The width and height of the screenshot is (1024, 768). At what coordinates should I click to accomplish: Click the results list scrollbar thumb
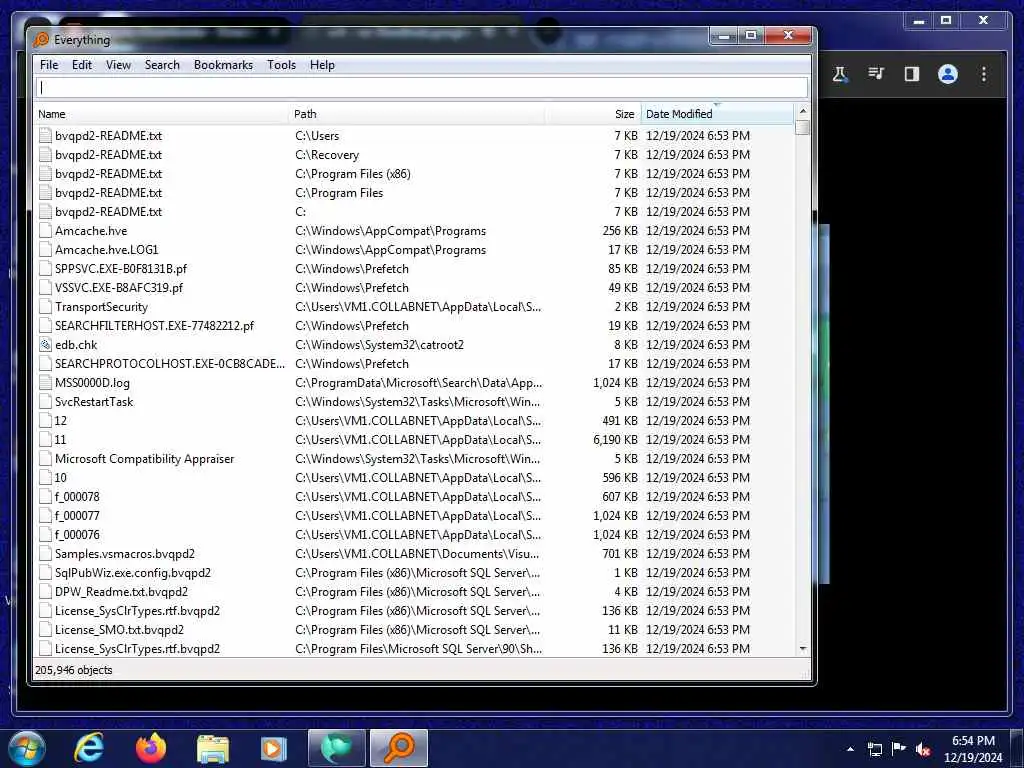803,127
